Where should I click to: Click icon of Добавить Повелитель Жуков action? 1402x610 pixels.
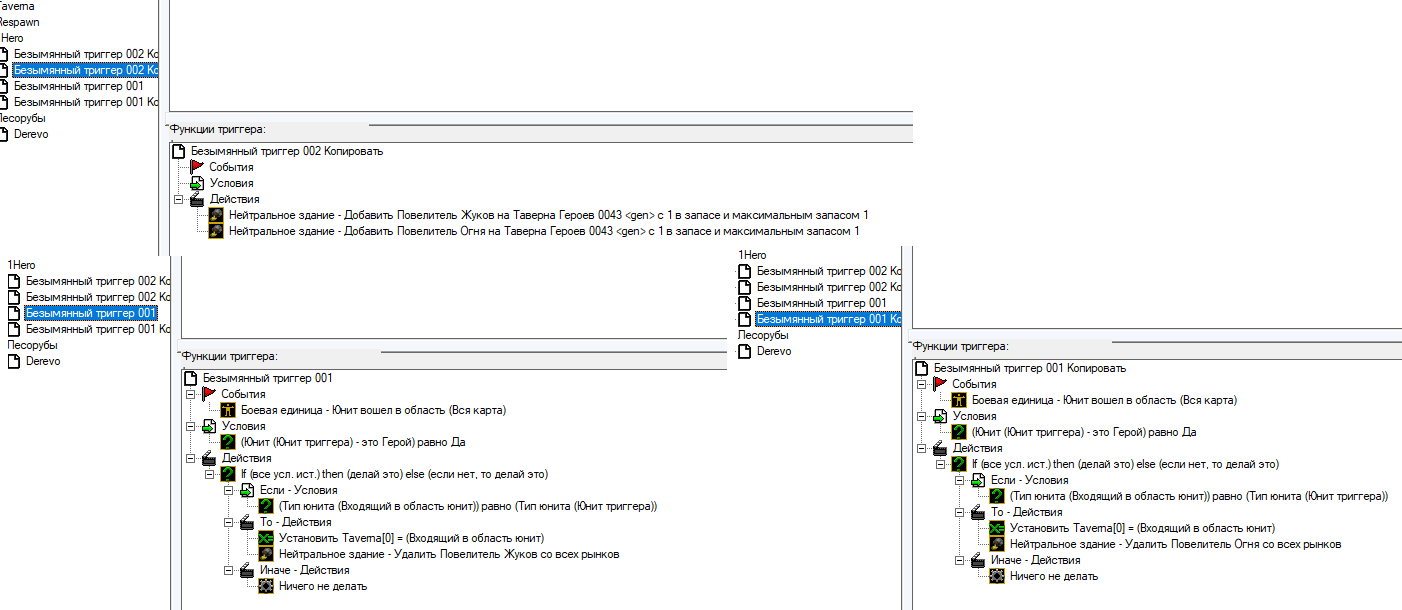coord(216,215)
